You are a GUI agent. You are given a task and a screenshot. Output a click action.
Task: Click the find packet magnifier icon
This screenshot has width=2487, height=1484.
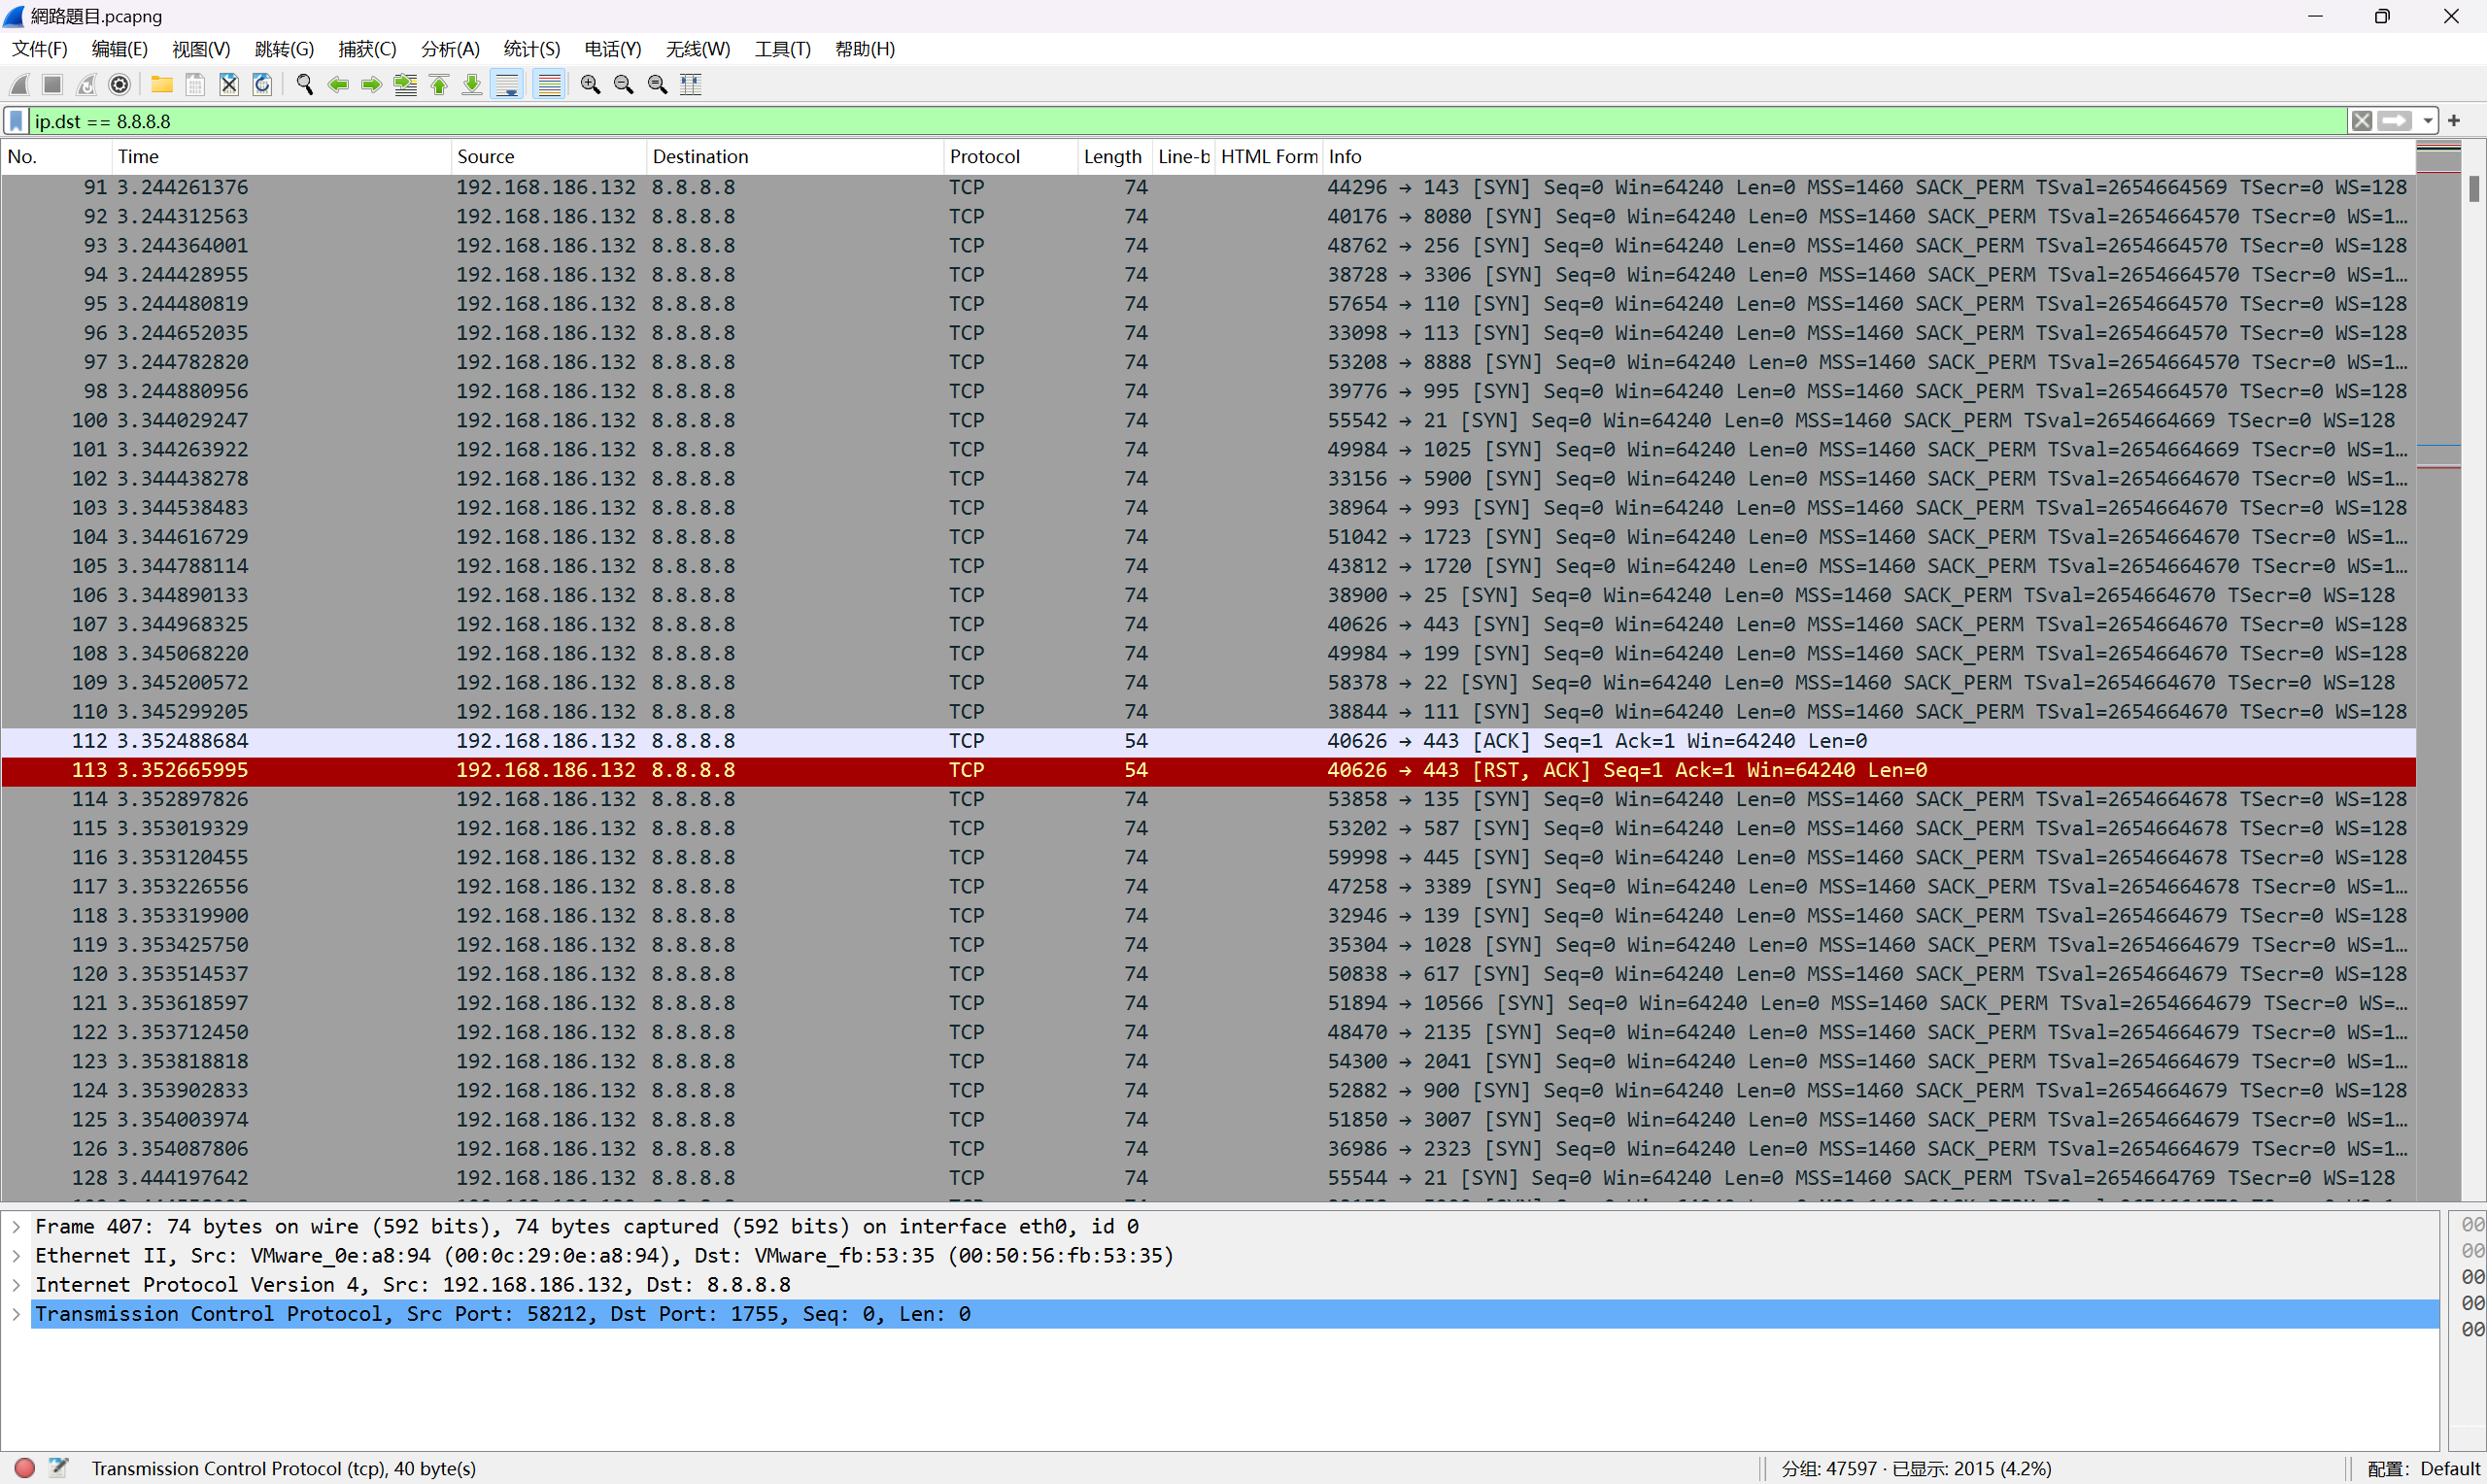click(305, 85)
